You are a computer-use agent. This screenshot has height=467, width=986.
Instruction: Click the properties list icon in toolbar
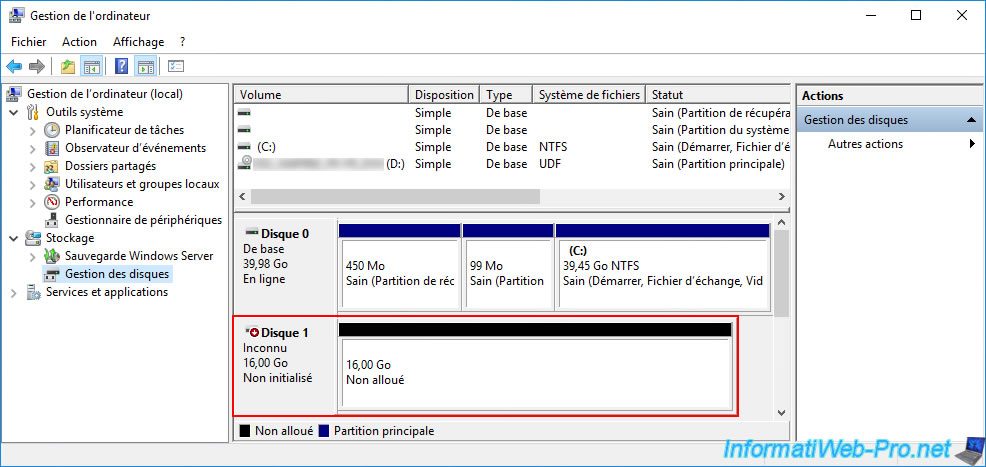click(176, 66)
